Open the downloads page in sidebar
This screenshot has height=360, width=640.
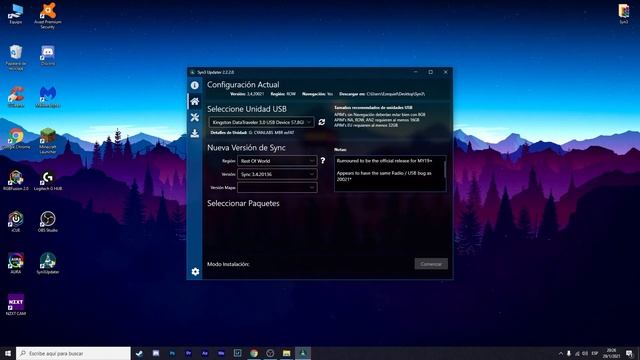(x=195, y=133)
